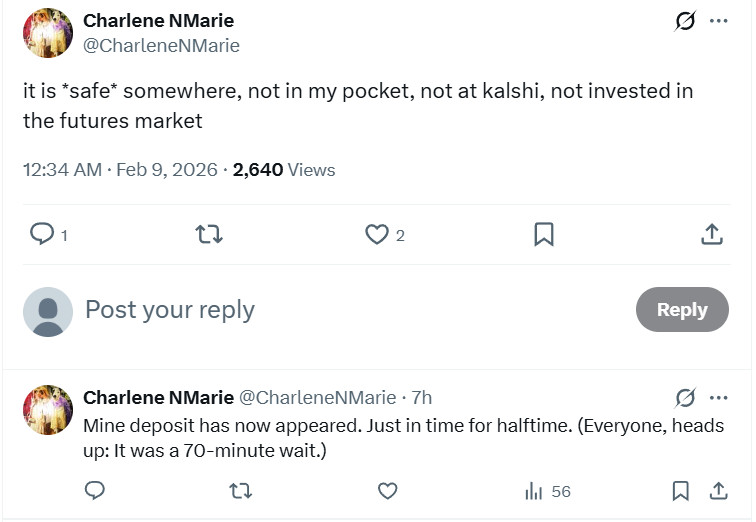The width and height of the screenshot is (756, 522).
Task: Click the Grok icon on main post
Action: (685, 21)
